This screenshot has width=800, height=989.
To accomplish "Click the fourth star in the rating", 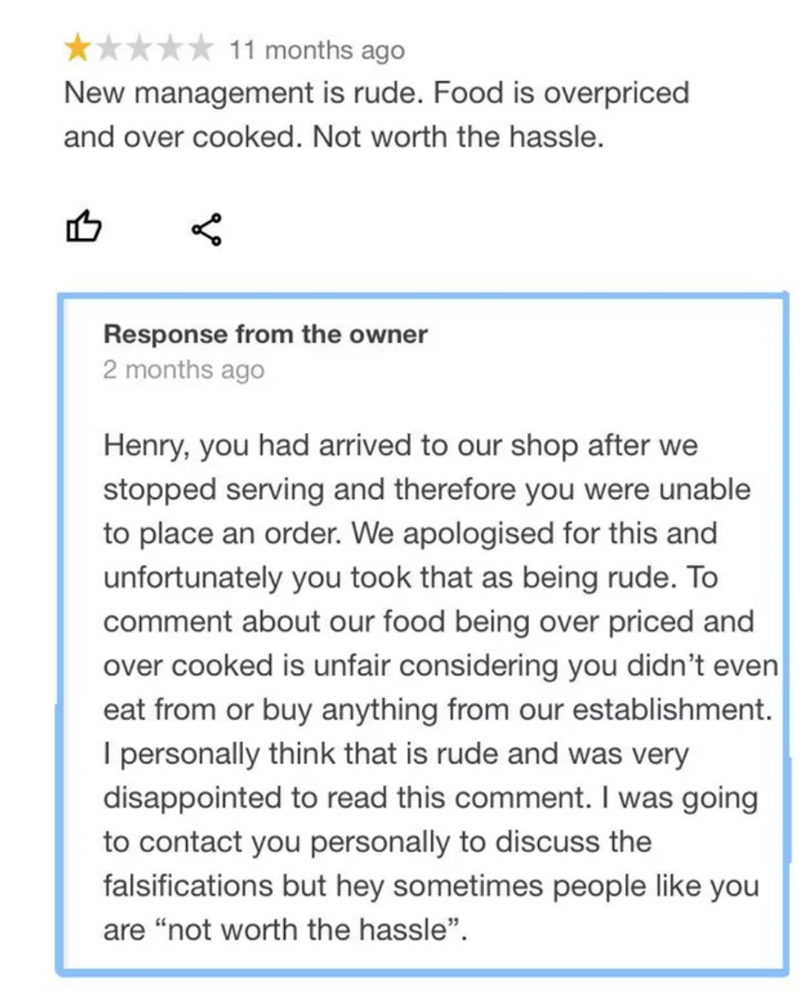I will click(170, 47).
